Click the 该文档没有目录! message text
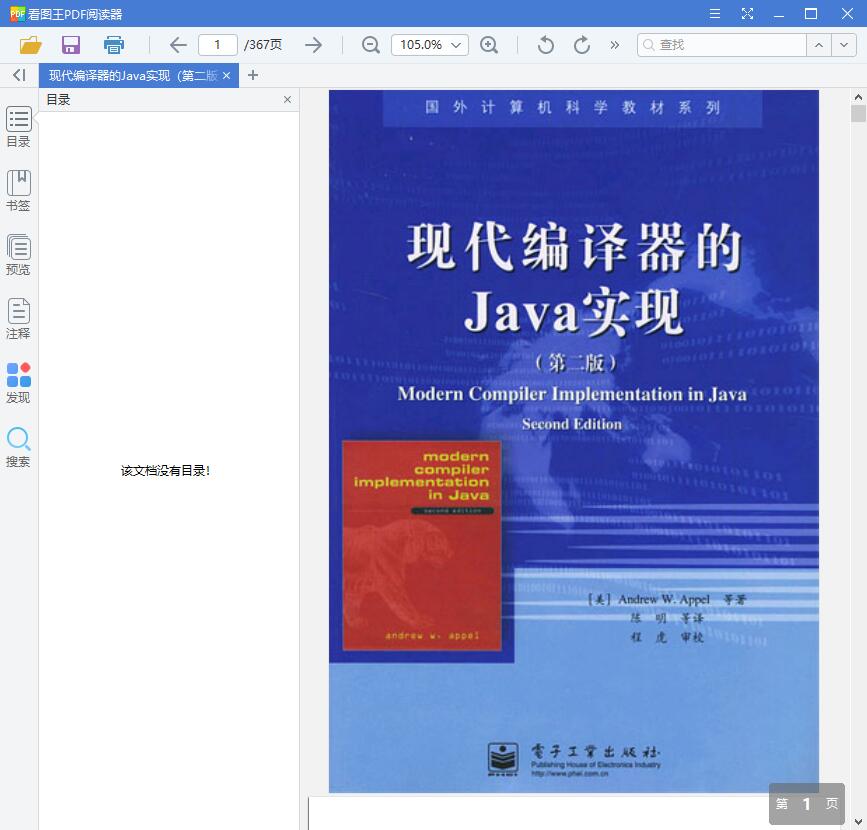Viewport: 867px width, 830px height. pyautogui.click(x=165, y=471)
